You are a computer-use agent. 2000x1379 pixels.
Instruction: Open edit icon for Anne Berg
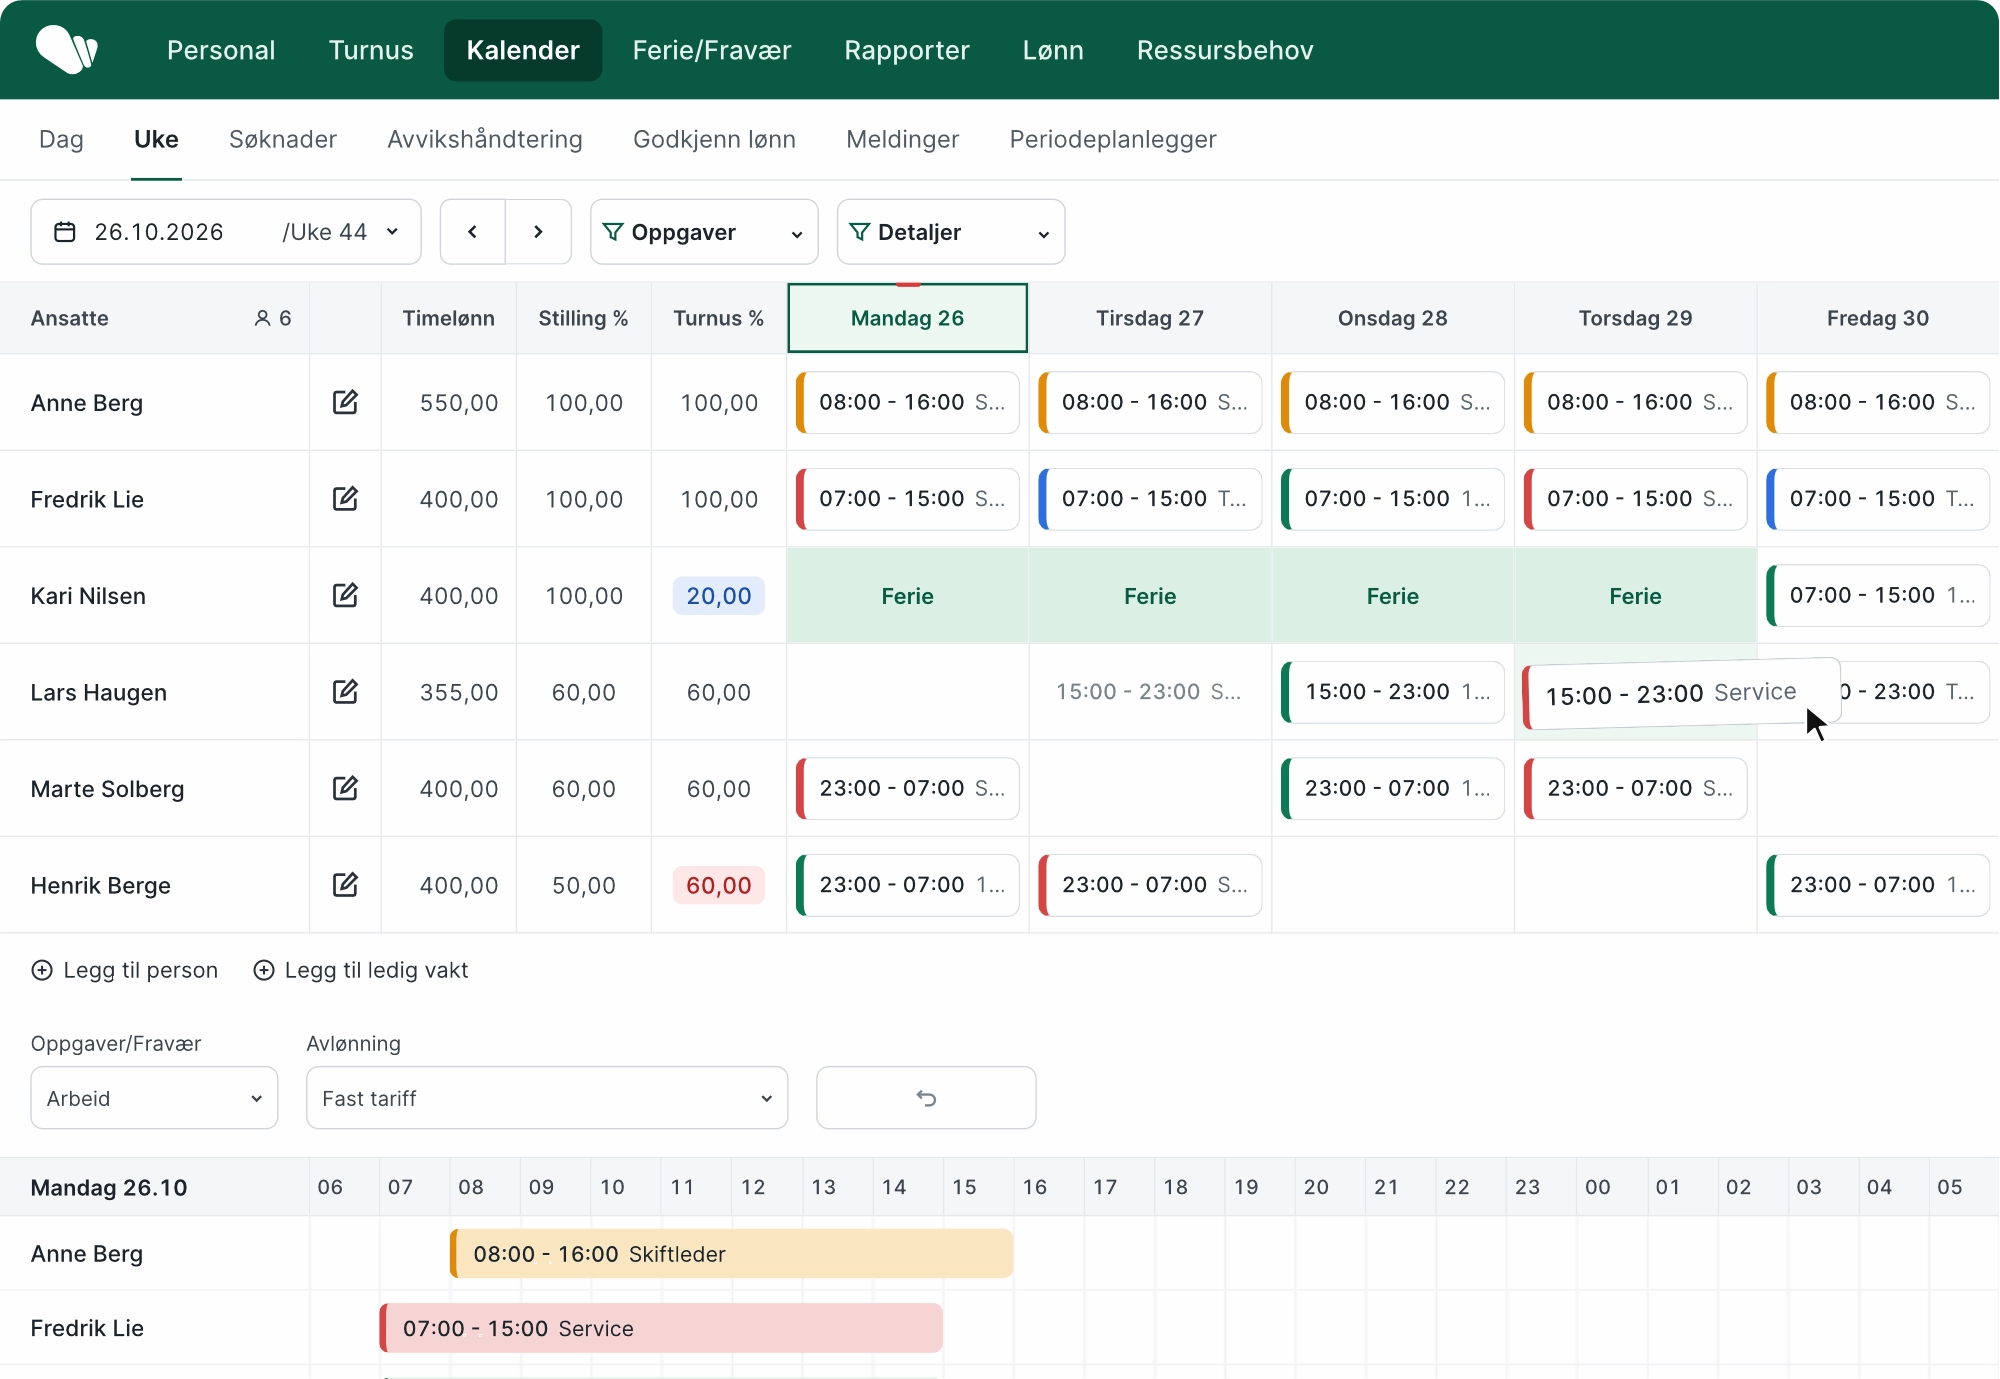(x=345, y=402)
